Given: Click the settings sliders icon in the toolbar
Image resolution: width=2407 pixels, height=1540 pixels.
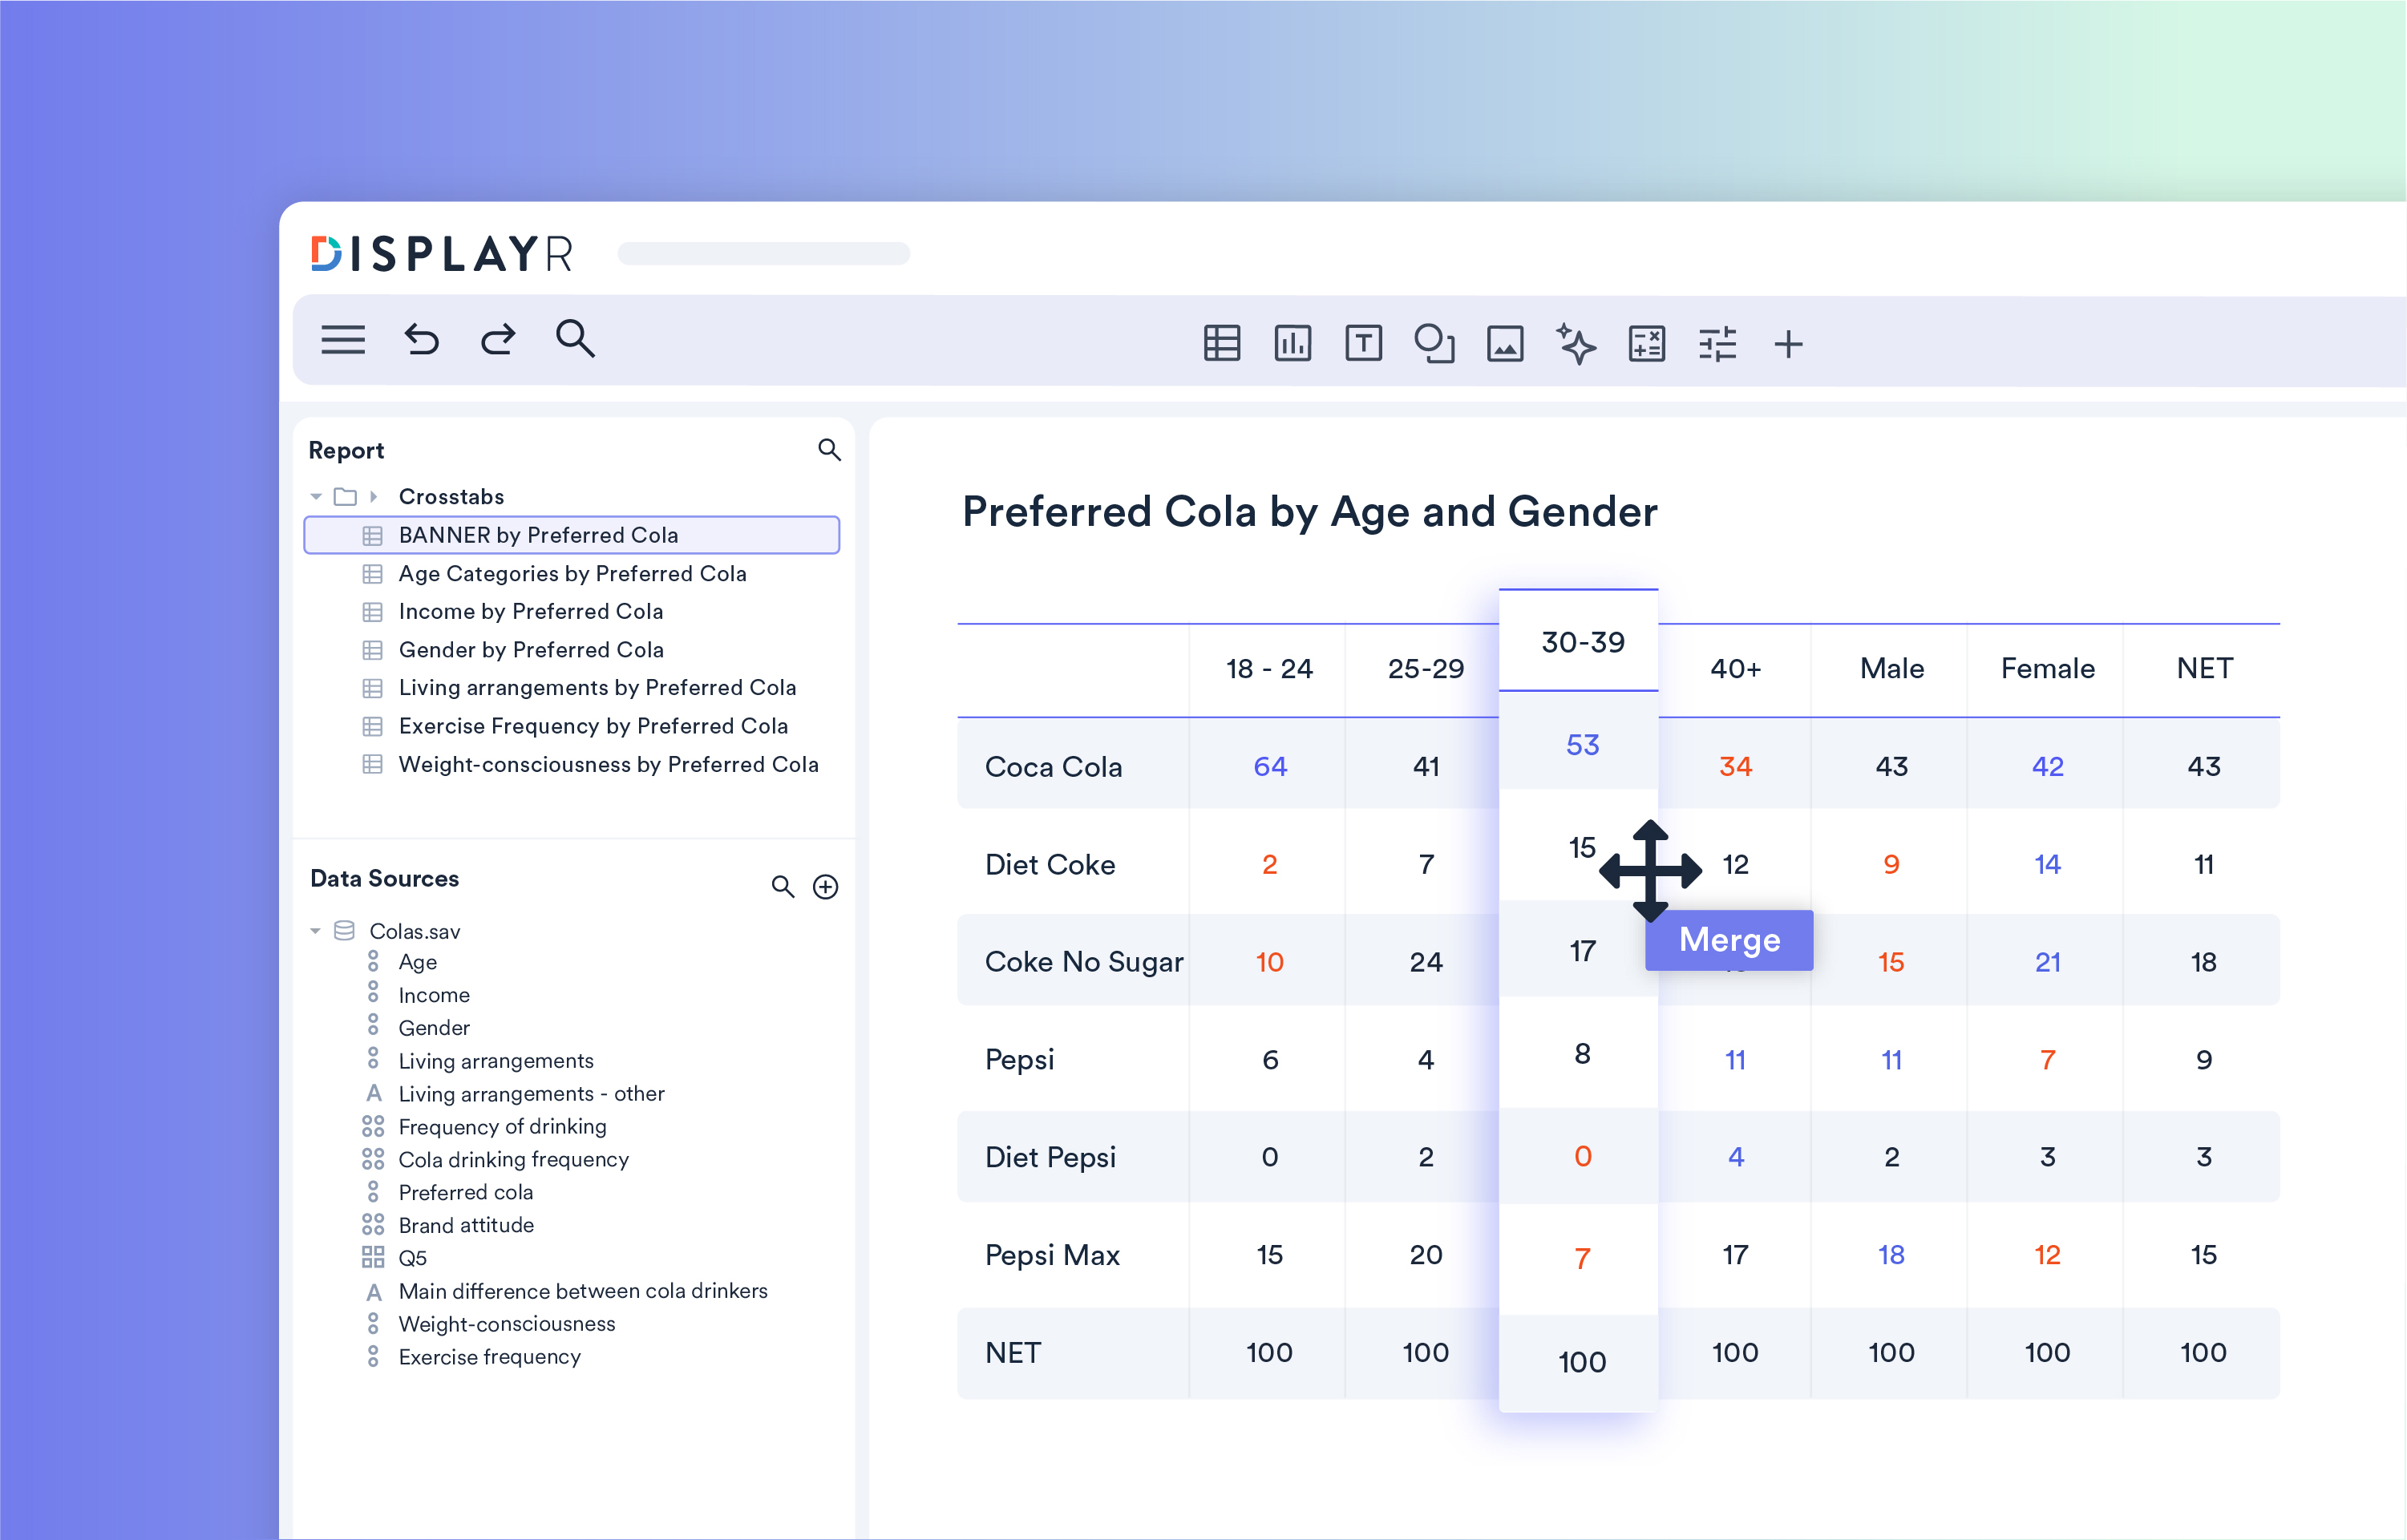Looking at the screenshot, I should click(1718, 344).
